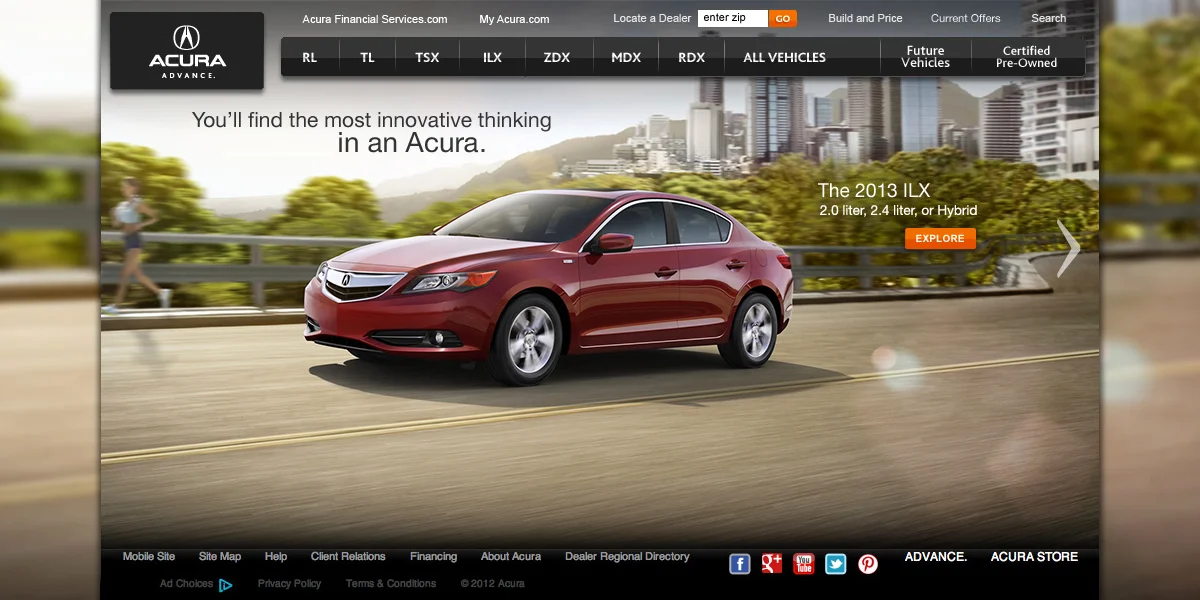Open the ADVANCE. footer link
The width and height of the screenshot is (1200, 600).
(x=936, y=557)
